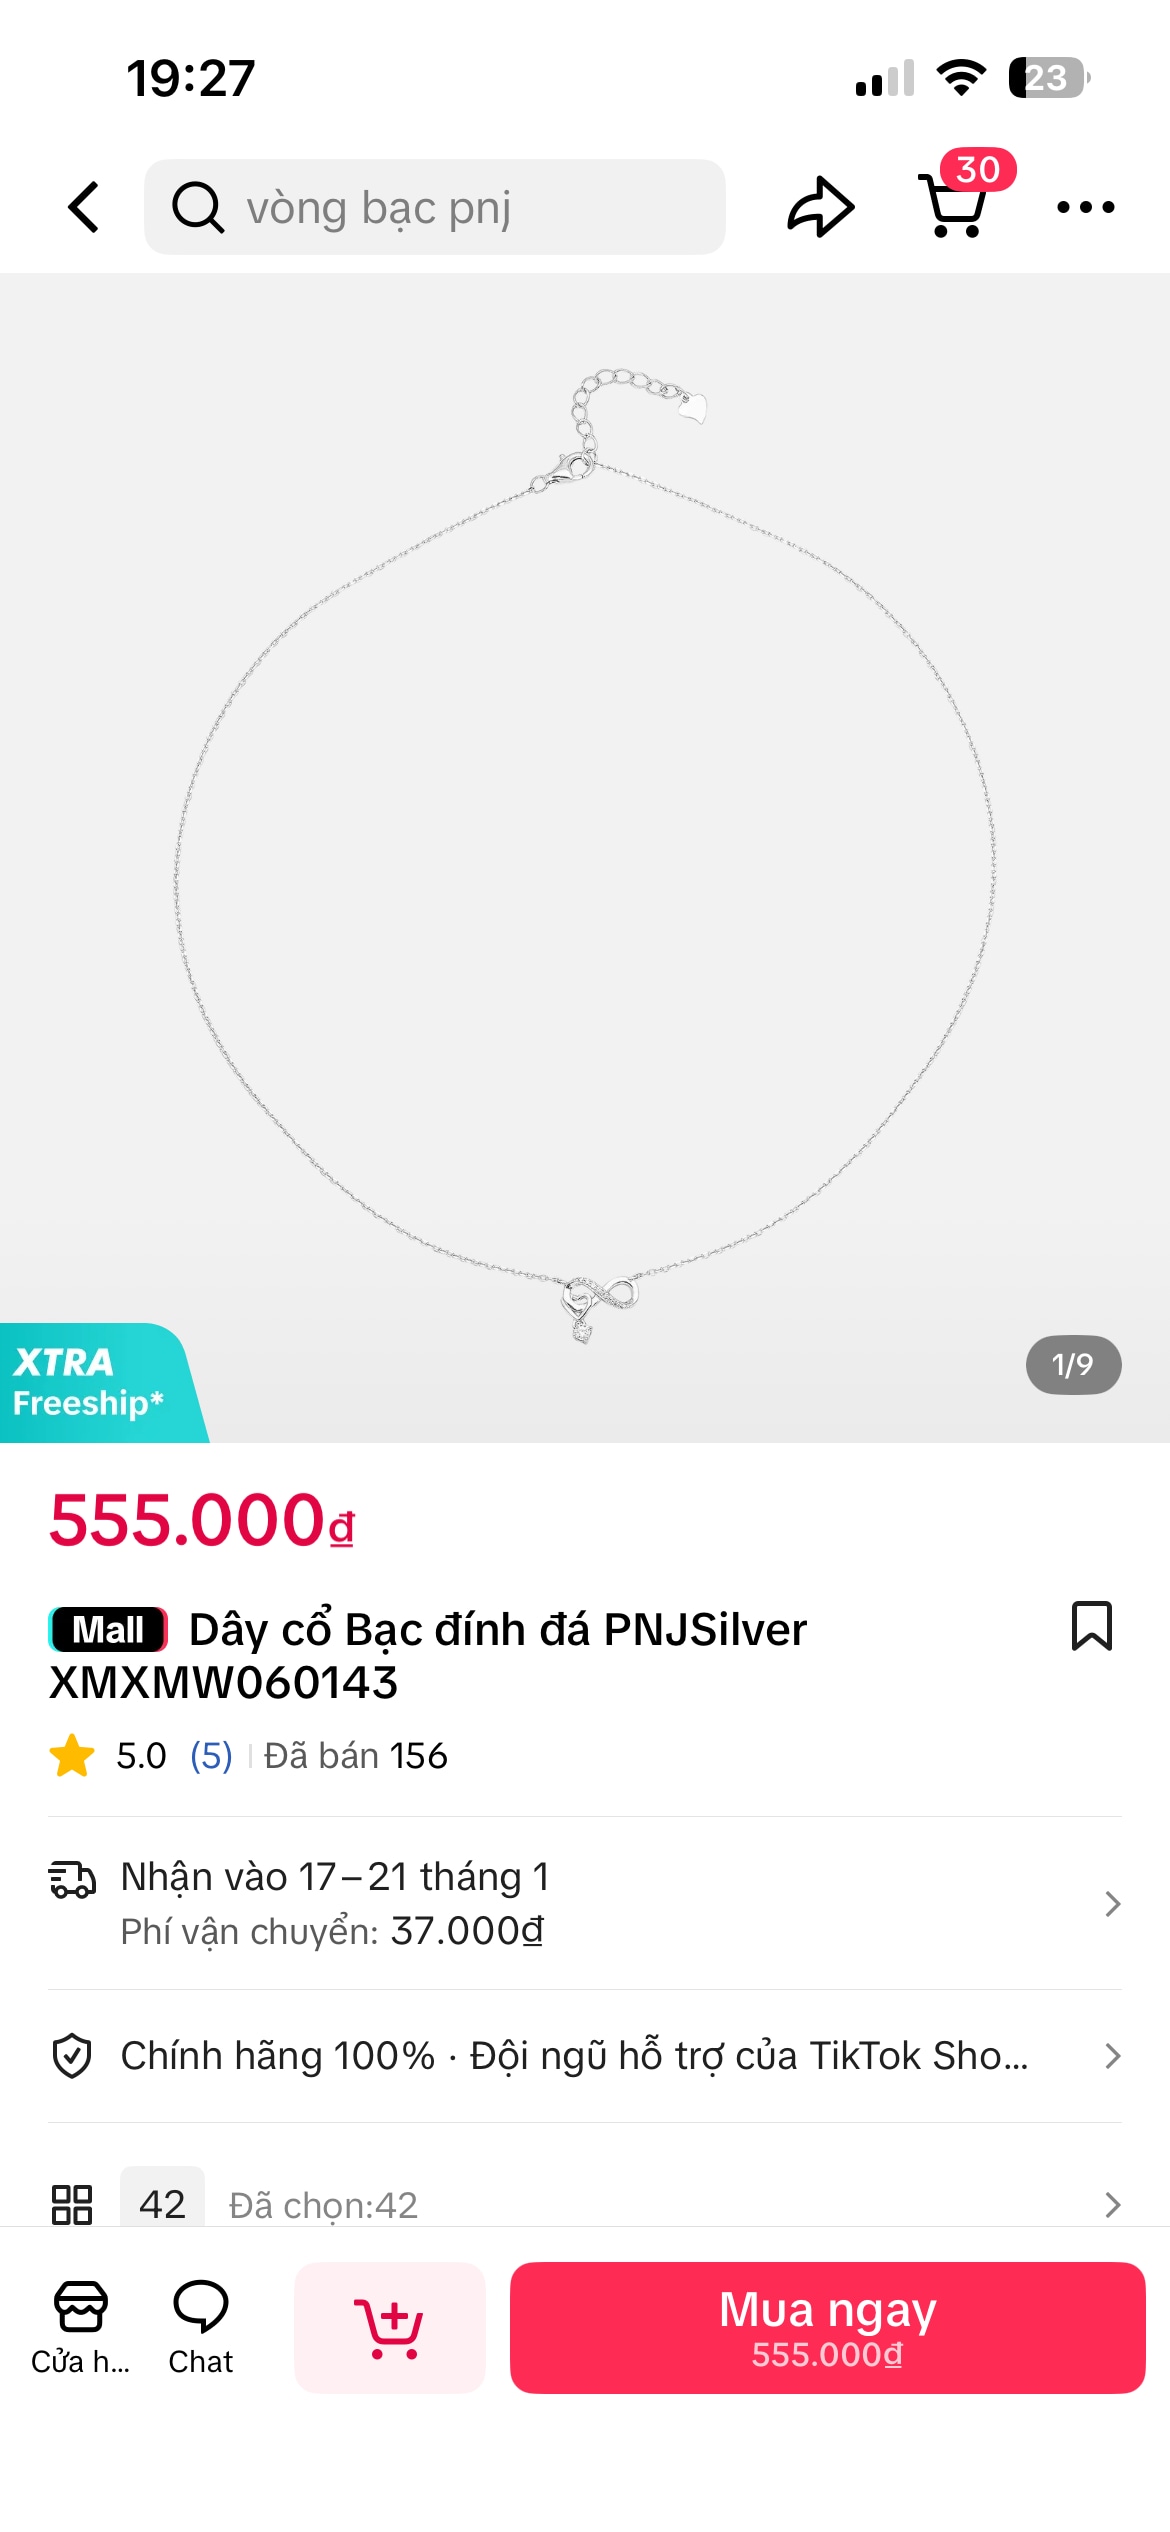Add product to cart button

pos(389,2327)
